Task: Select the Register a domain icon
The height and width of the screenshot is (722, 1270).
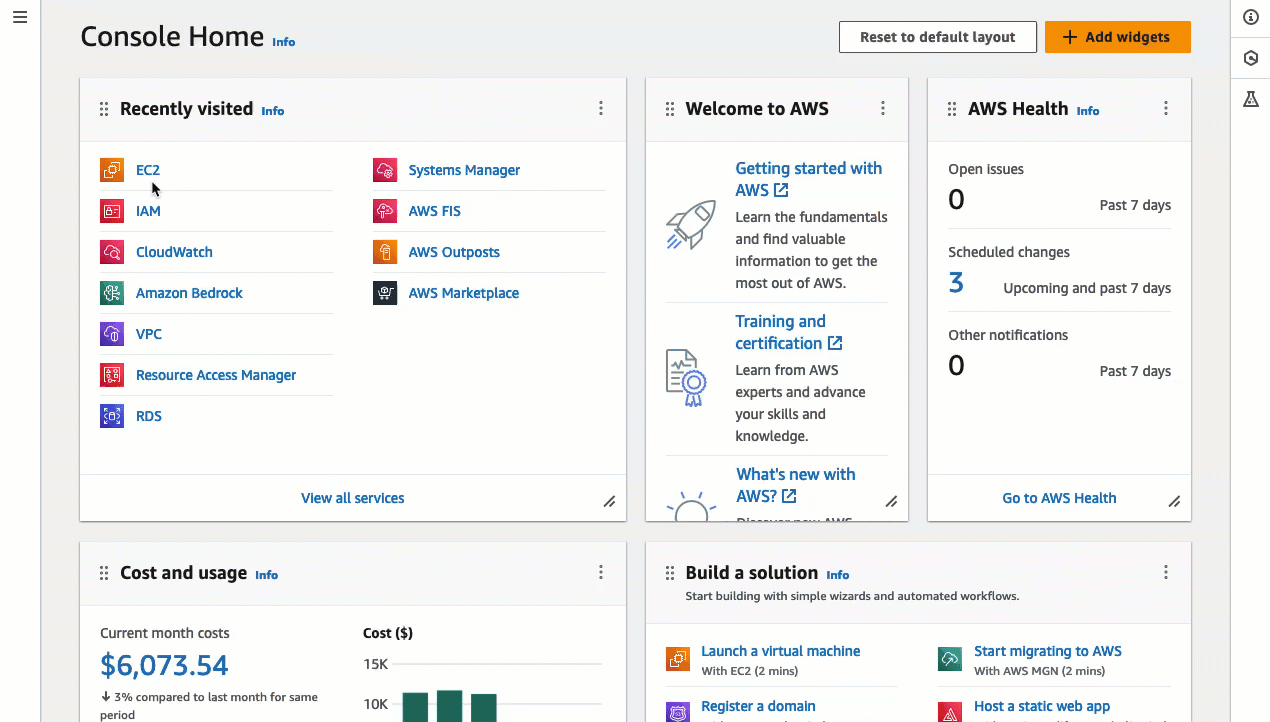Action: [x=677, y=711]
